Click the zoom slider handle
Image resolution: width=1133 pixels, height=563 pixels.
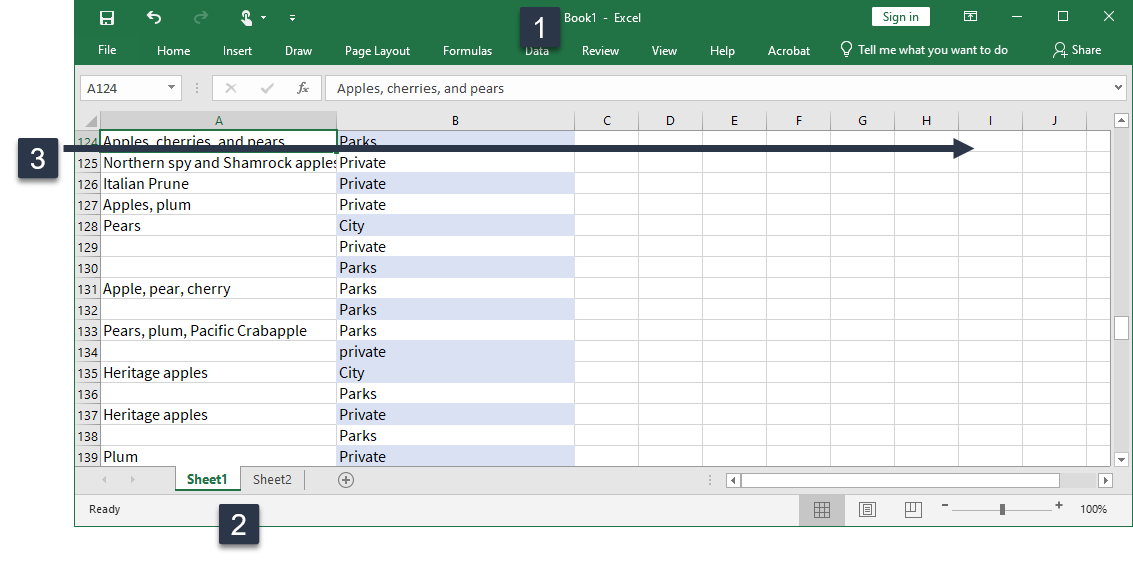click(1002, 510)
